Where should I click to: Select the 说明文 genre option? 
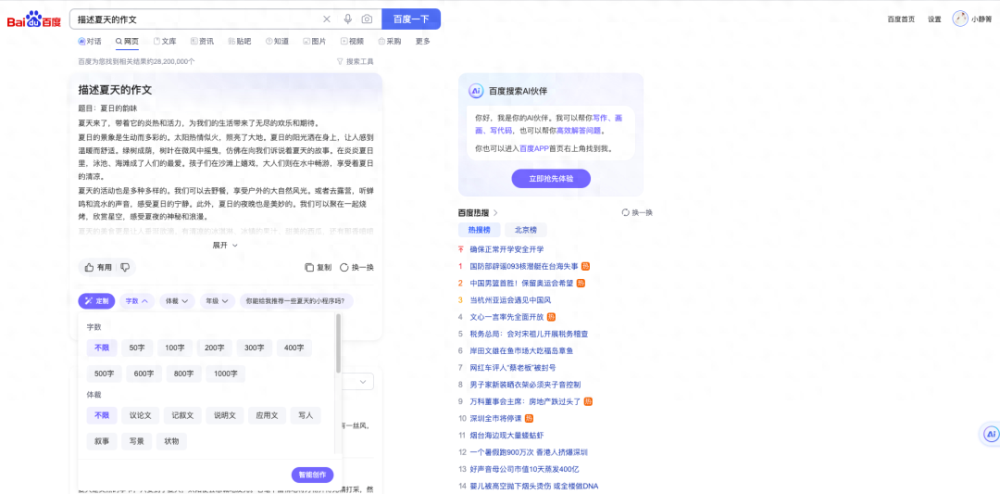pos(224,416)
